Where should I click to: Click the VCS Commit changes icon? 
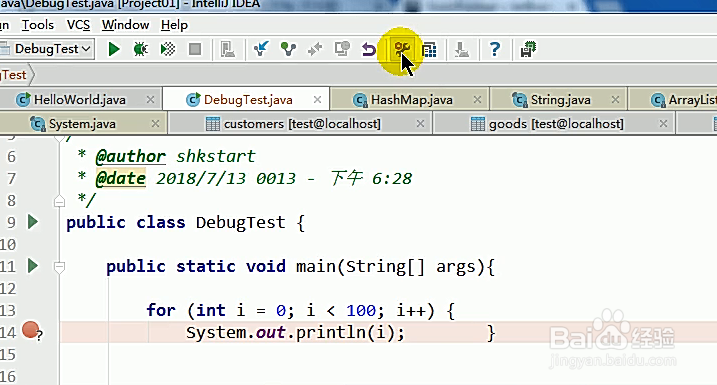[x=288, y=49]
